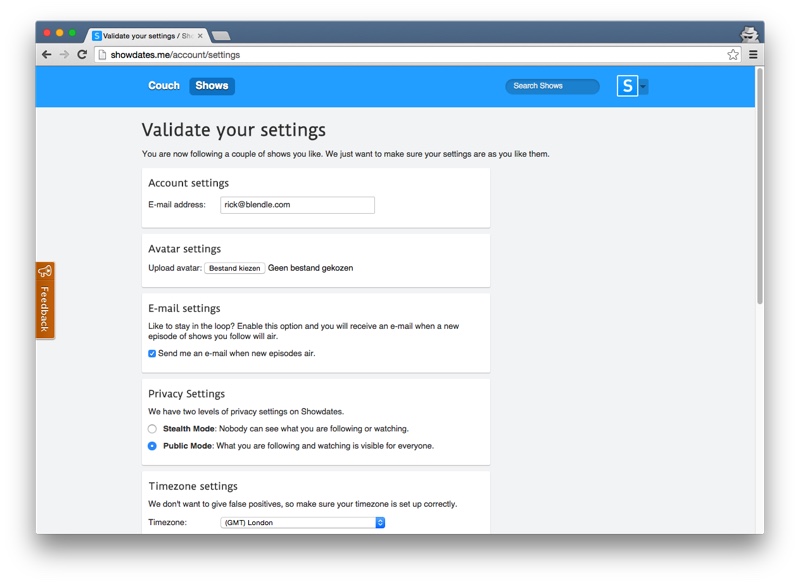
Task: Click the browser forward arrow
Action: 64,55
